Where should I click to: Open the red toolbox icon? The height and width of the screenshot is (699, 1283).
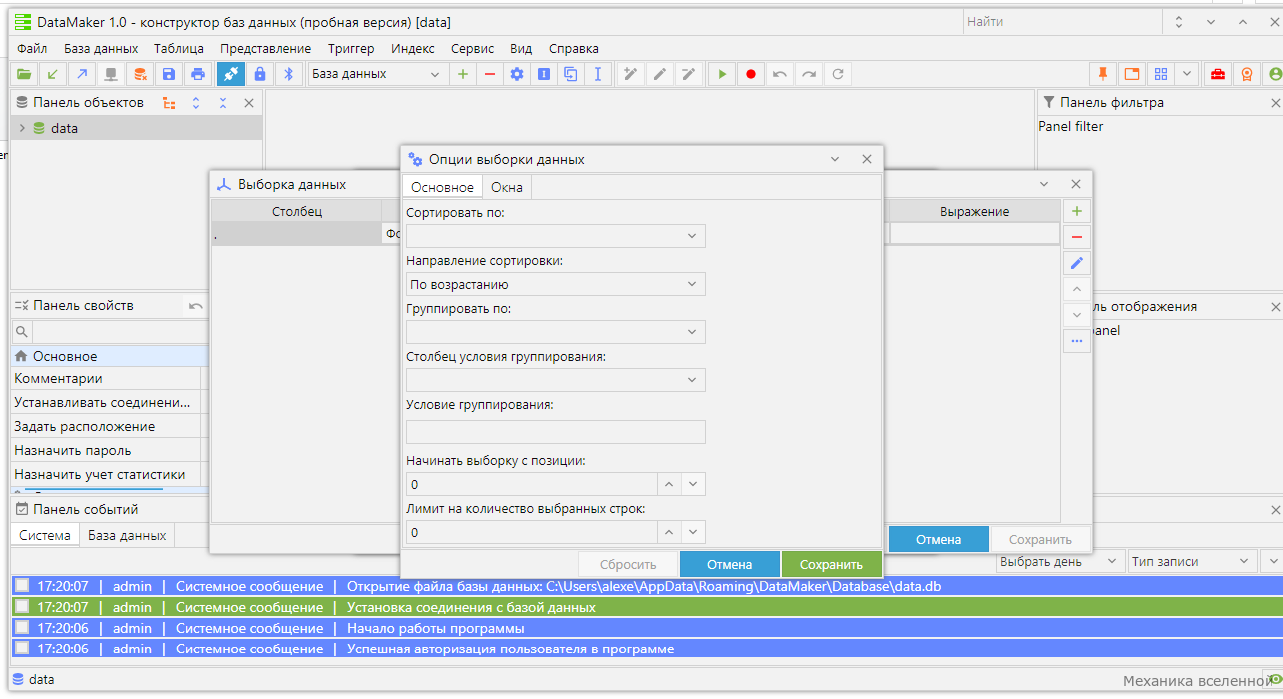tap(1218, 74)
